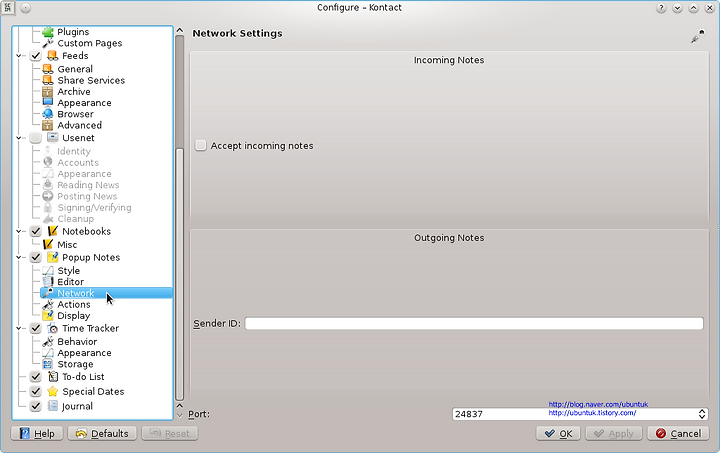The width and height of the screenshot is (720, 453).
Task: Open the Editor page icon
Action: click(x=48, y=282)
